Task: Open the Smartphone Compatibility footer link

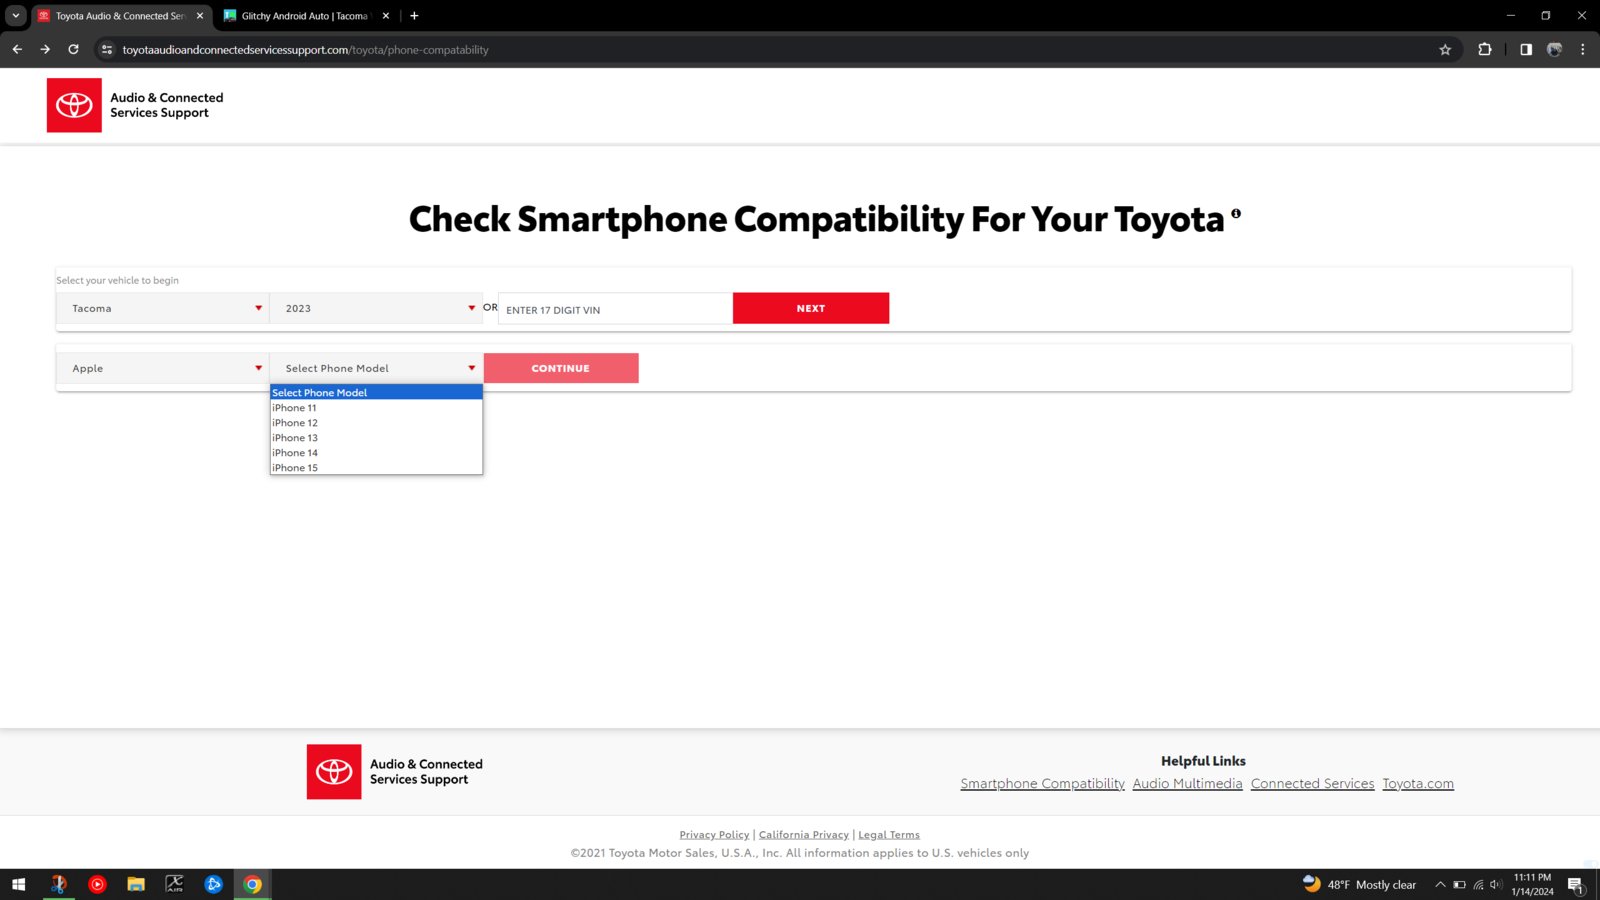Action: (x=1043, y=784)
